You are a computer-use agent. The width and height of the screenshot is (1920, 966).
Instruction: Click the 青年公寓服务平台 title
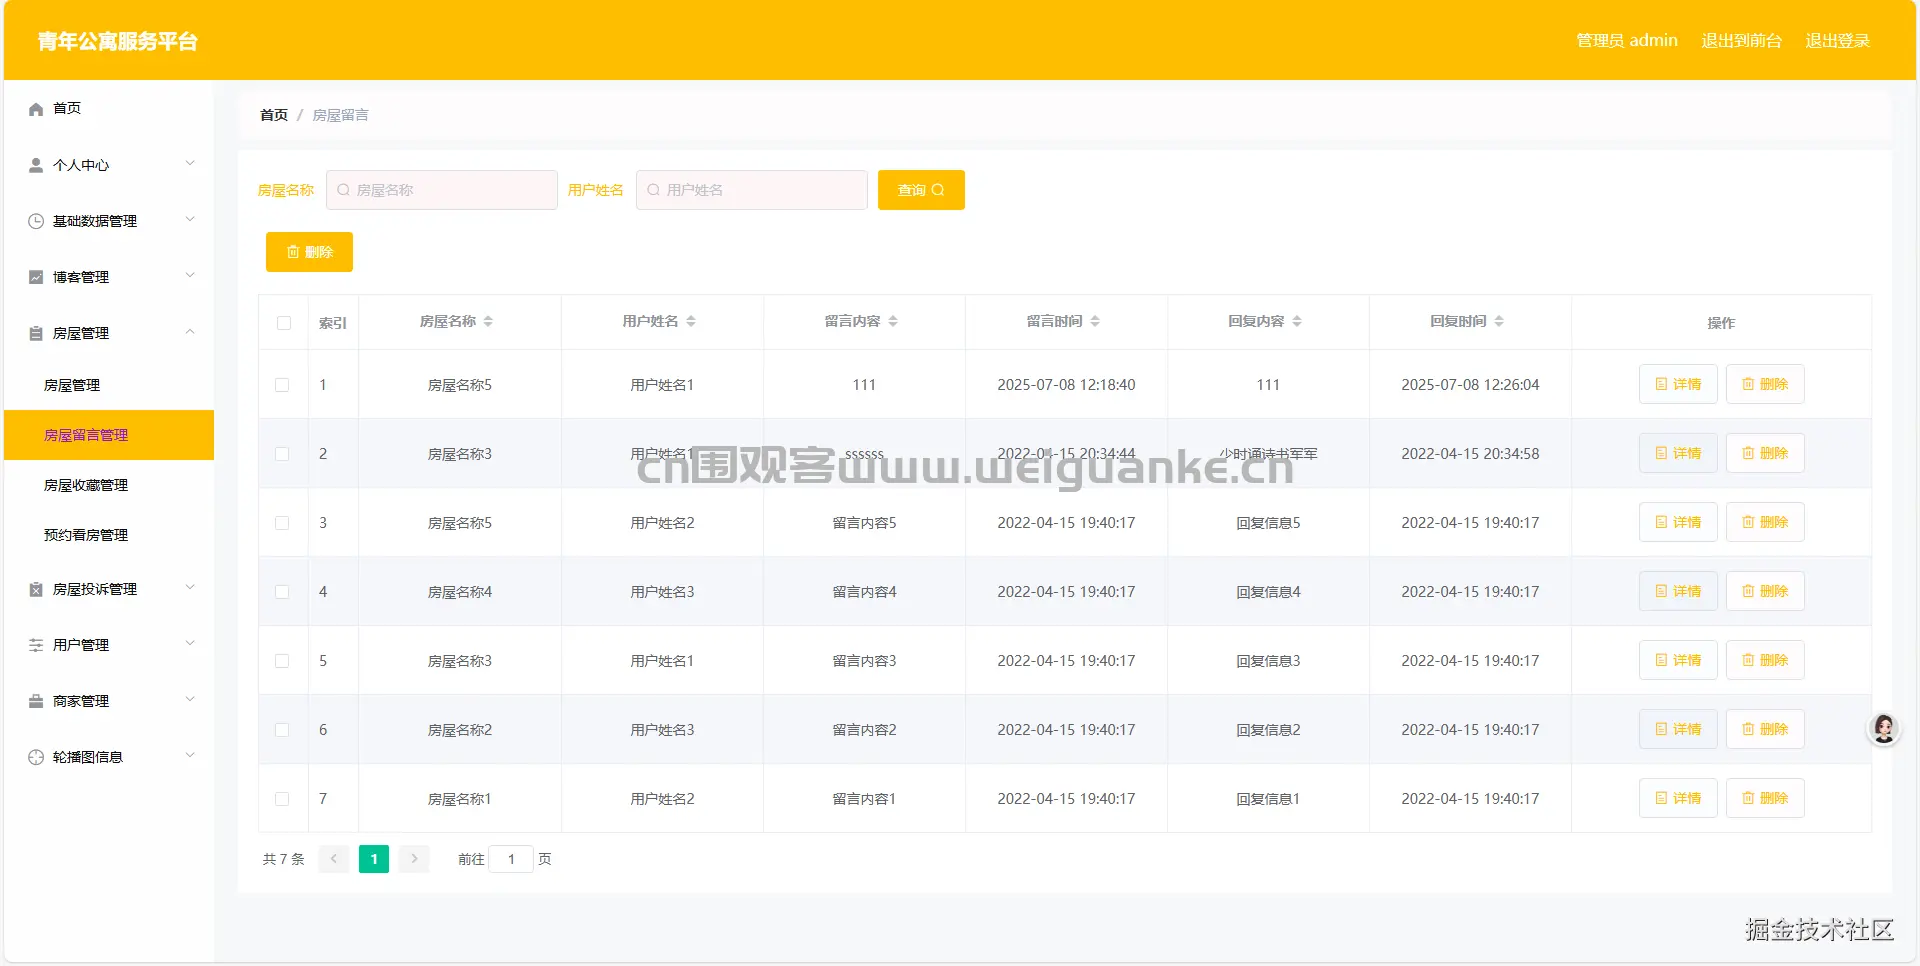click(x=118, y=41)
